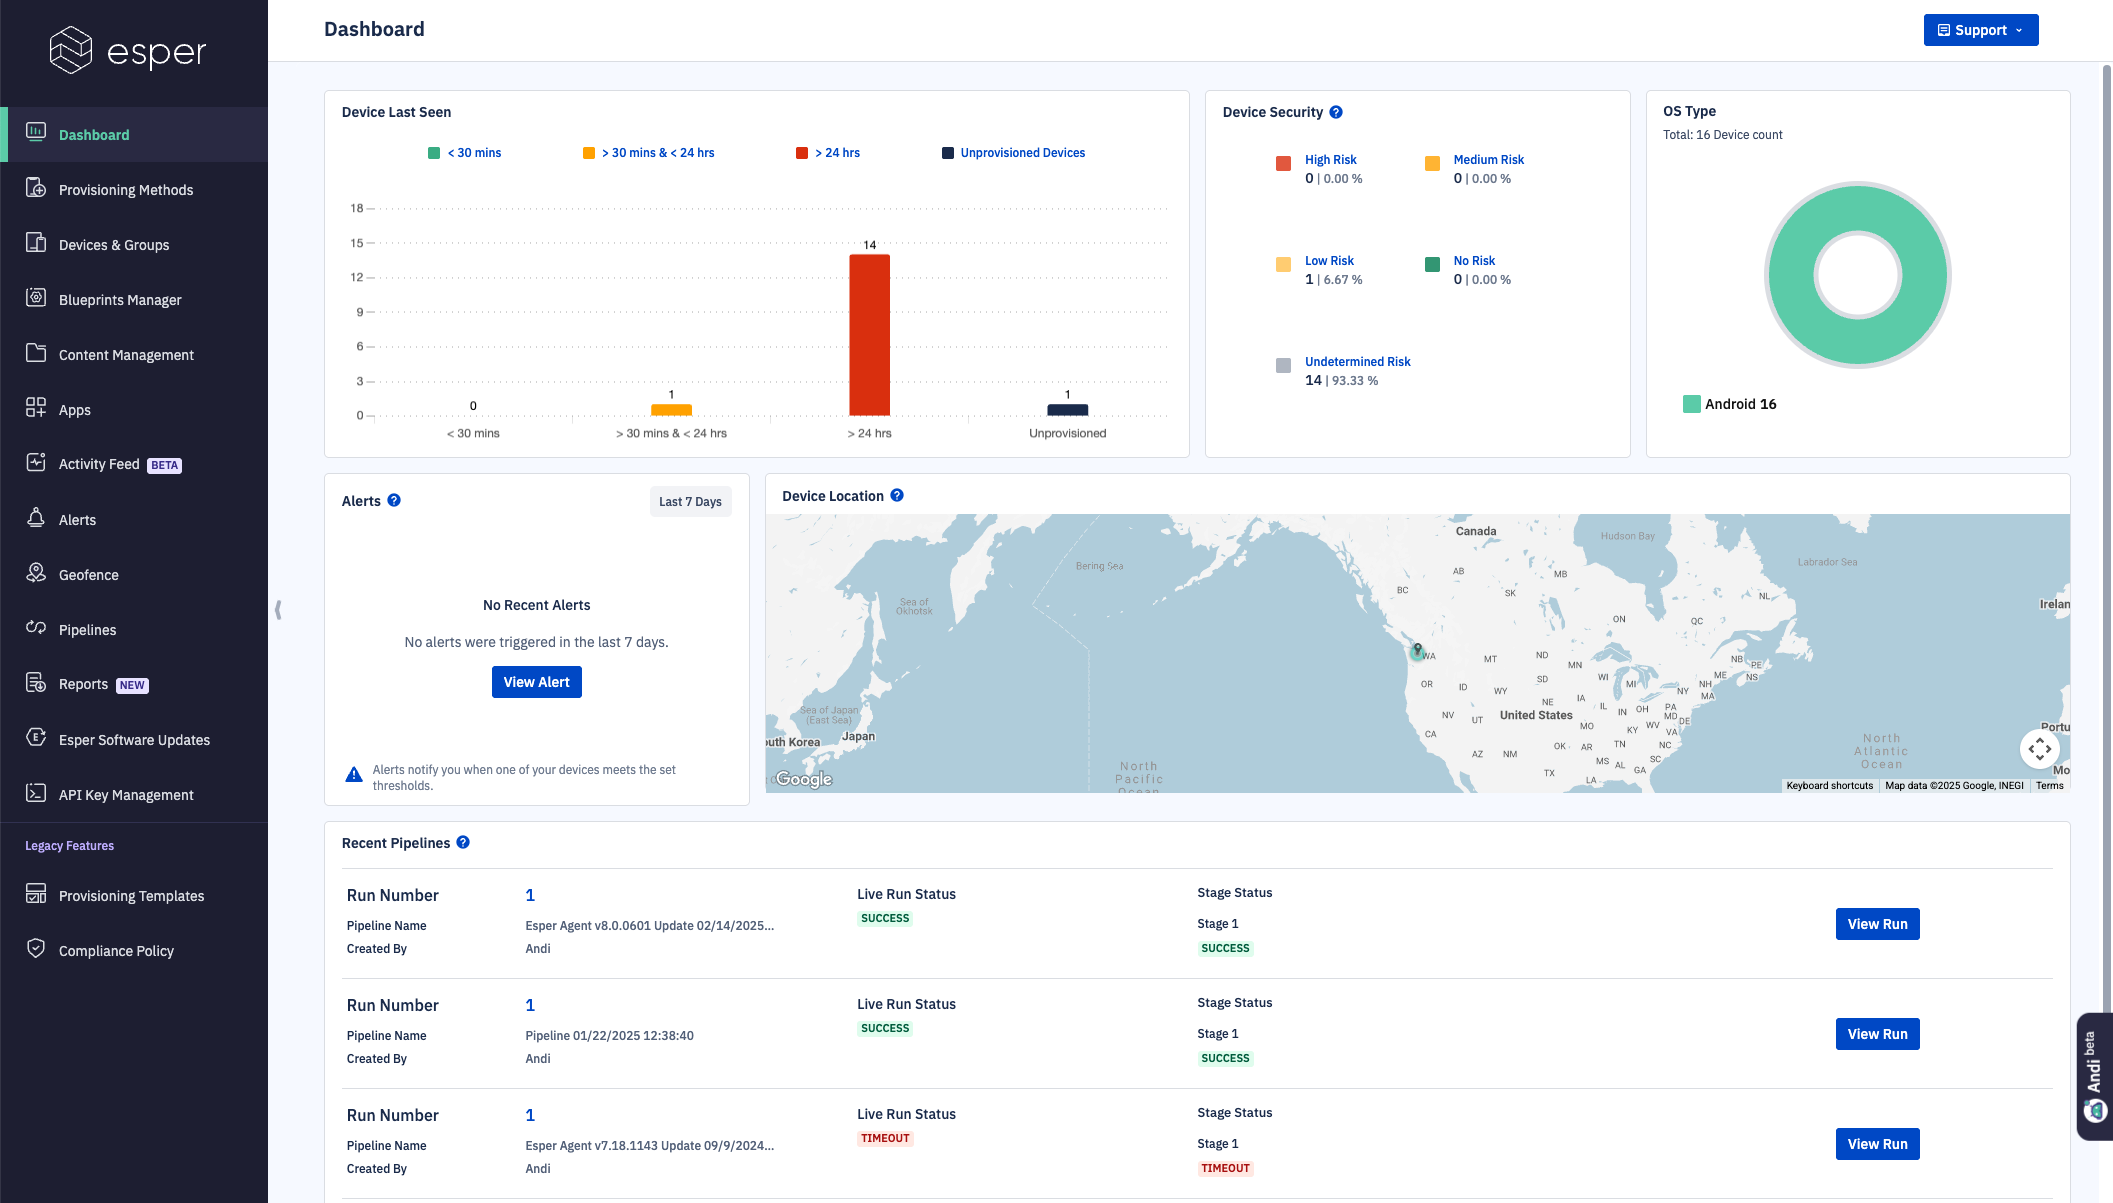This screenshot has width=2113, height=1203.
Task: Toggle the 'Unprovisioned Devices' legend item
Action: pyautogui.click(x=1013, y=152)
